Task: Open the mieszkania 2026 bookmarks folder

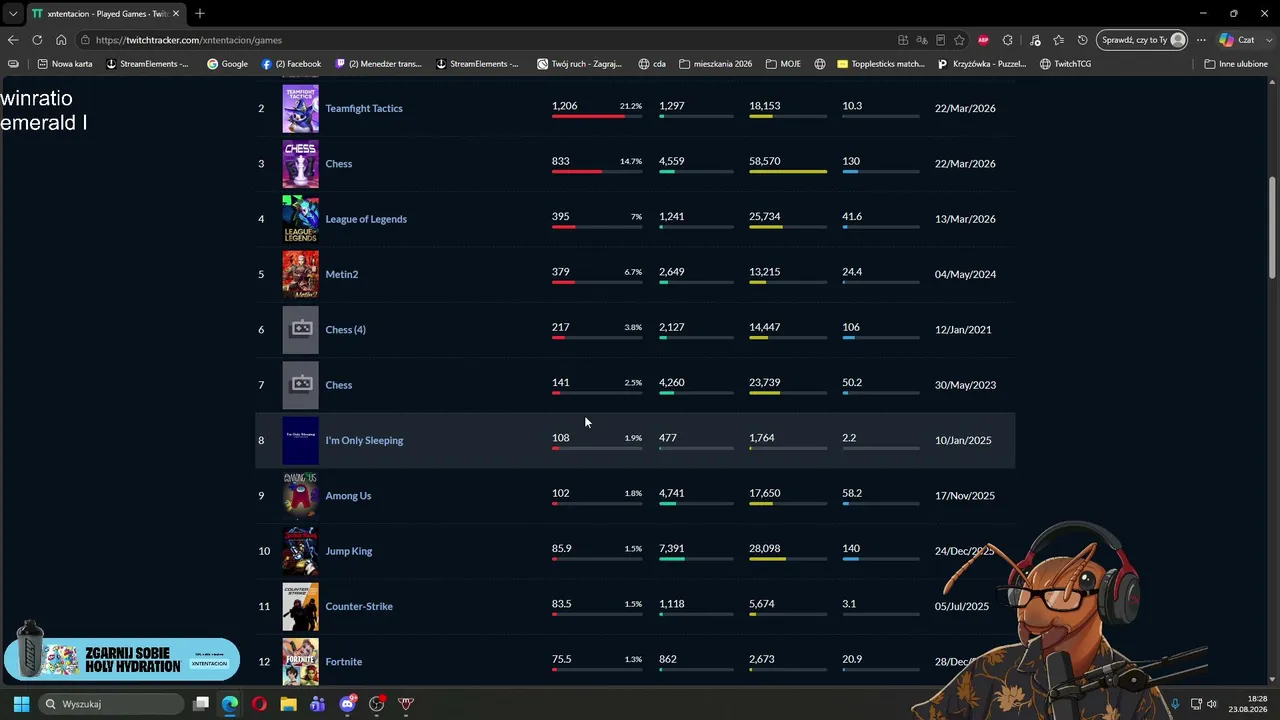Action: pos(715,64)
